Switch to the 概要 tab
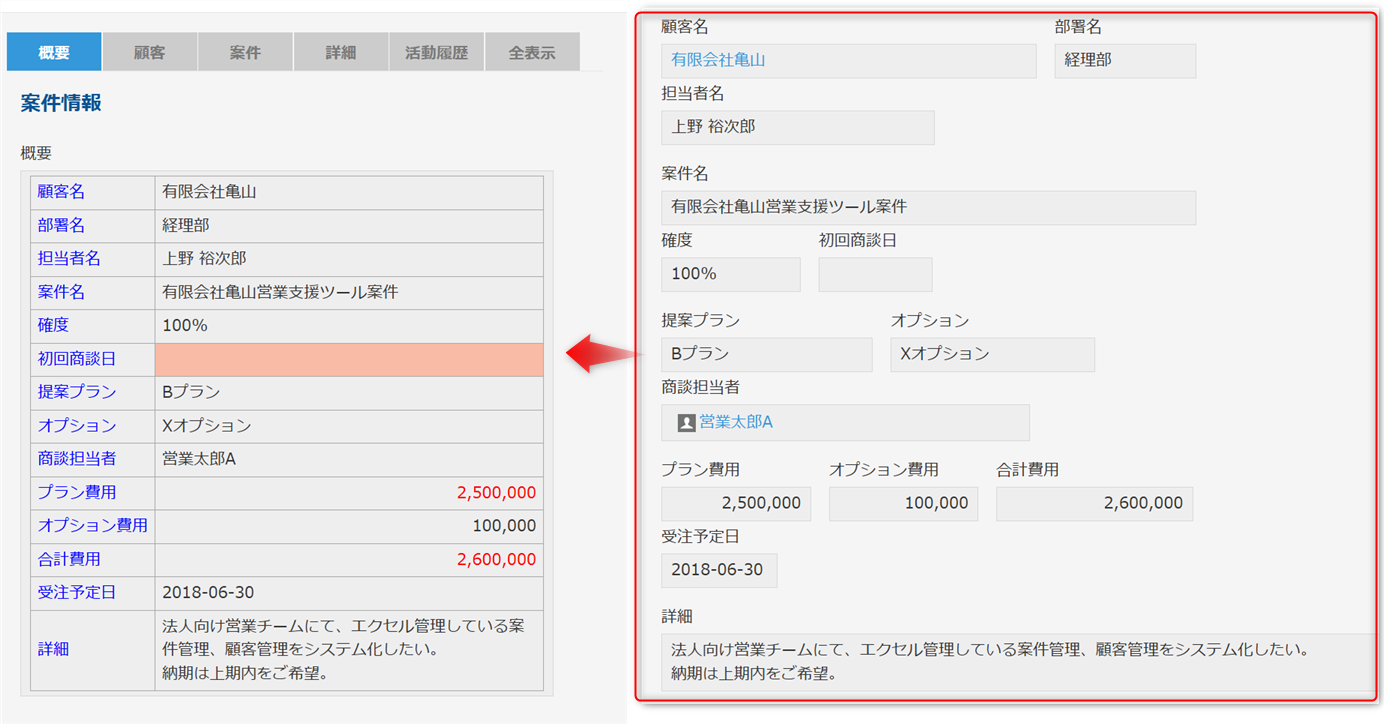 pyautogui.click(x=54, y=52)
